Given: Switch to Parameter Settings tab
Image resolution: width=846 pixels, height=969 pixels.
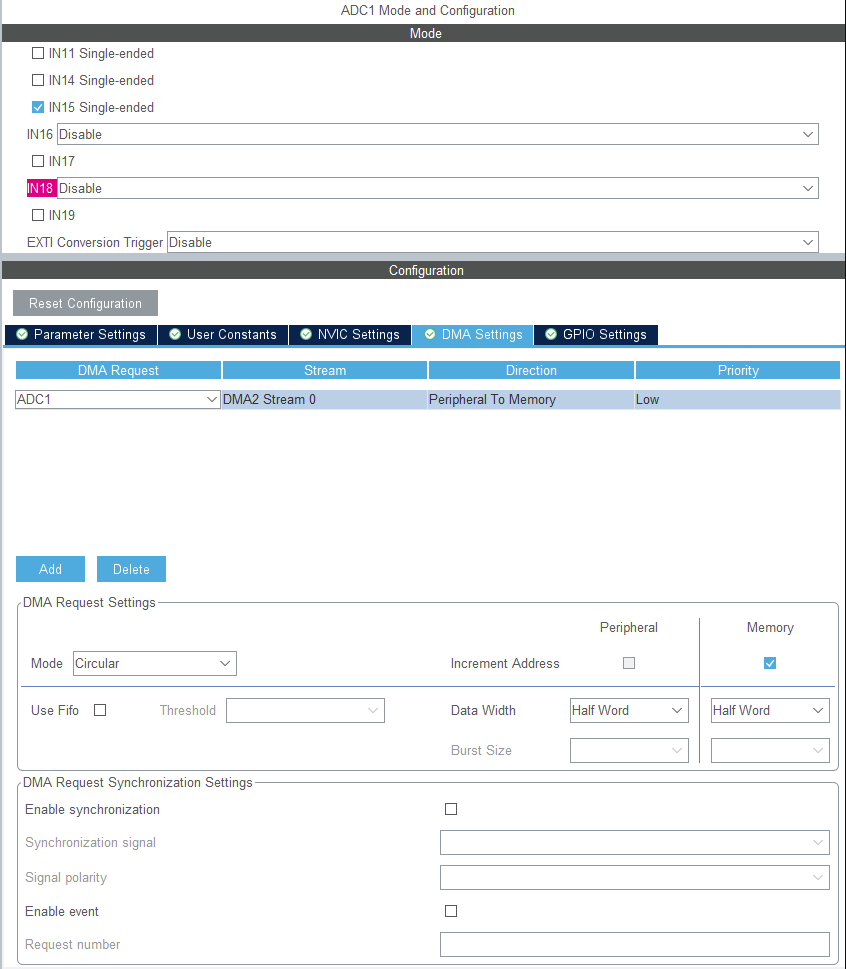Looking at the screenshot, I should pos(81,334).
